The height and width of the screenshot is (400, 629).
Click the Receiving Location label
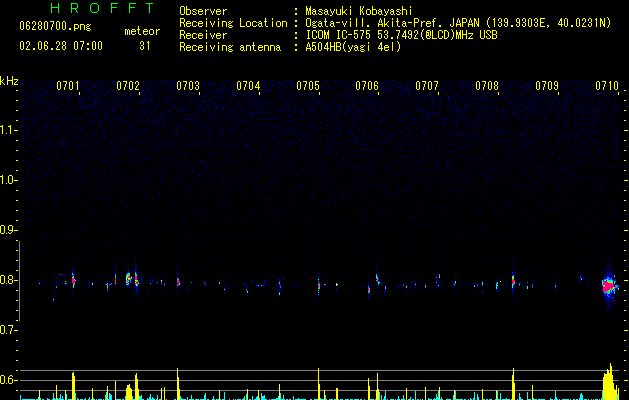(233, 23)
